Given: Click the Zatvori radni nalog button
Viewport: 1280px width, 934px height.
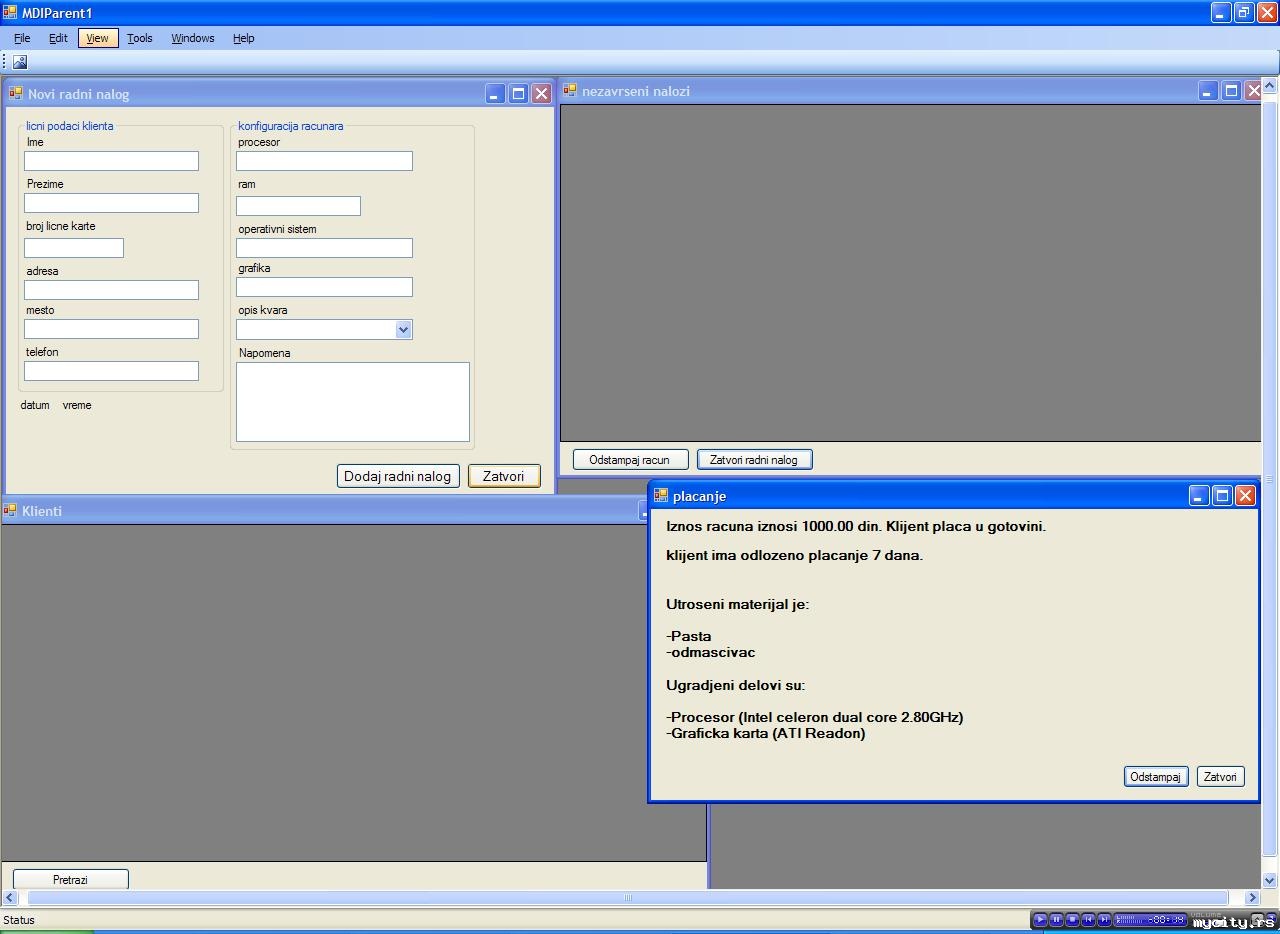Looking at the screenshot, I should click(754, 460).
